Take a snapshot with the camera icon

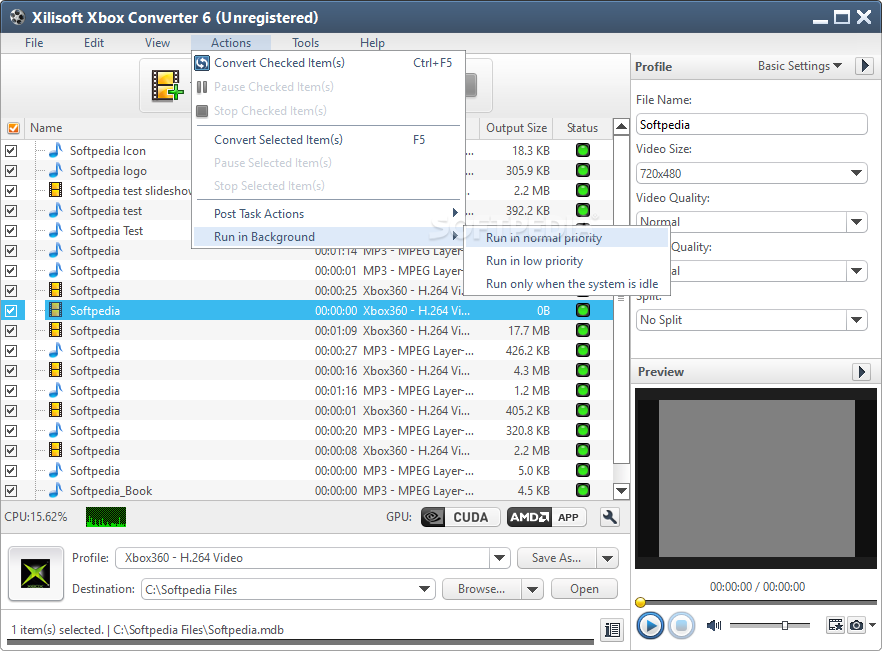point(856,625)
